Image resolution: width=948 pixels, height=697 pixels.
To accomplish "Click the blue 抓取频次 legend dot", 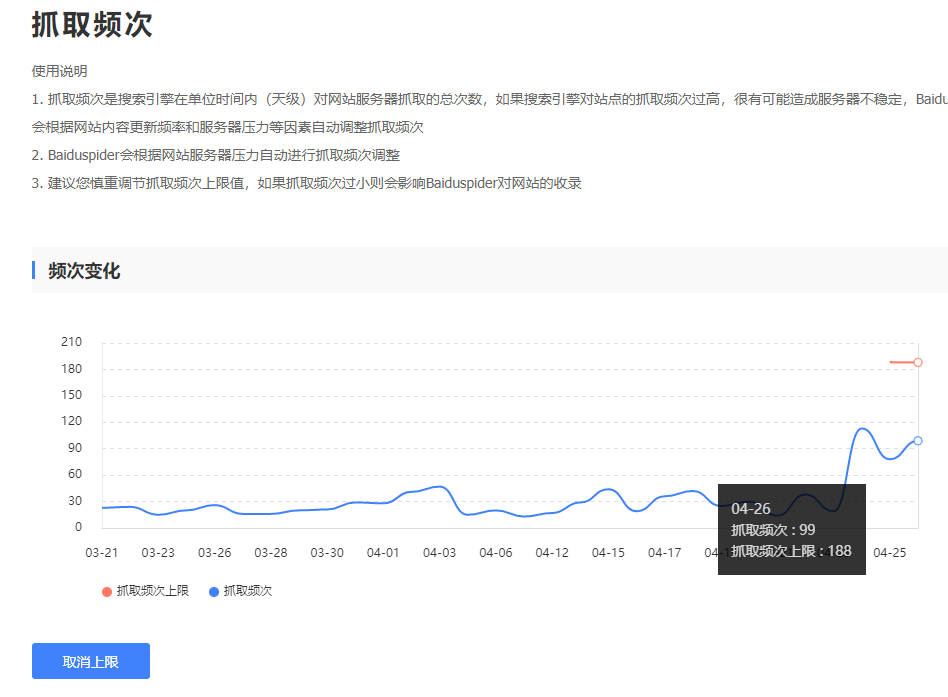I will [x=214, y=592].
